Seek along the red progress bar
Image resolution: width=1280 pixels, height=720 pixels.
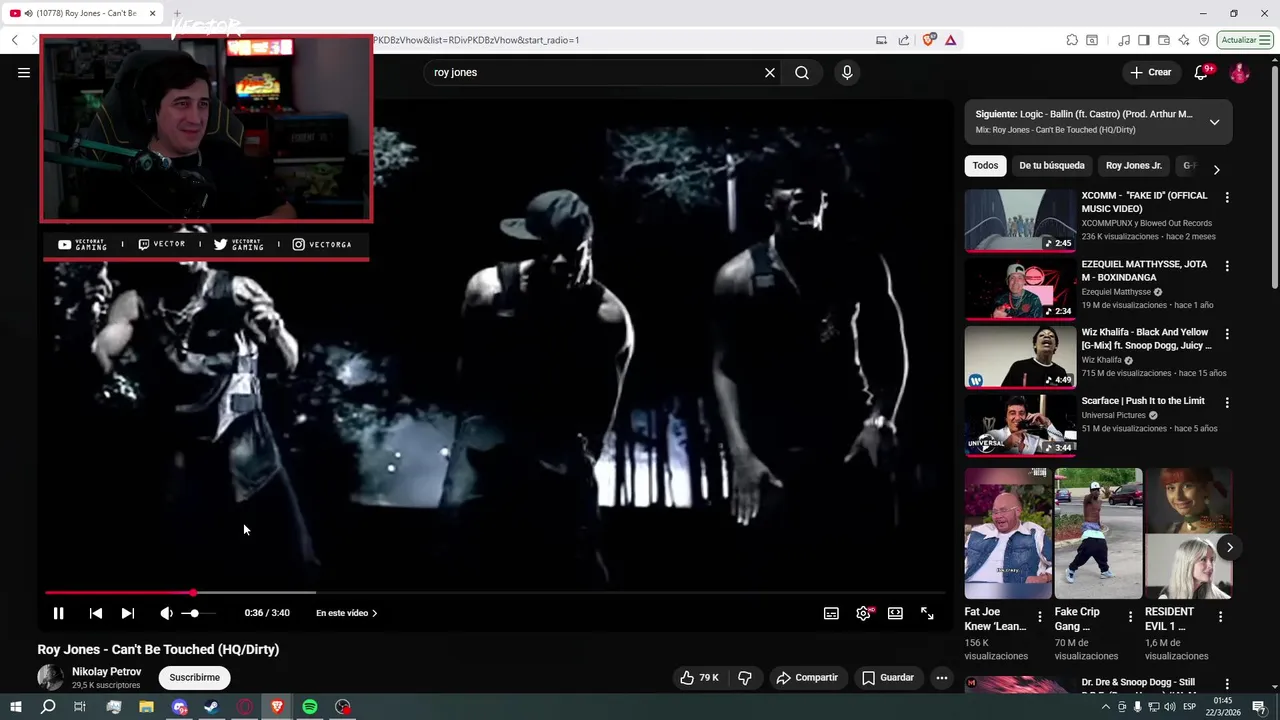click(x=495, y=593)
